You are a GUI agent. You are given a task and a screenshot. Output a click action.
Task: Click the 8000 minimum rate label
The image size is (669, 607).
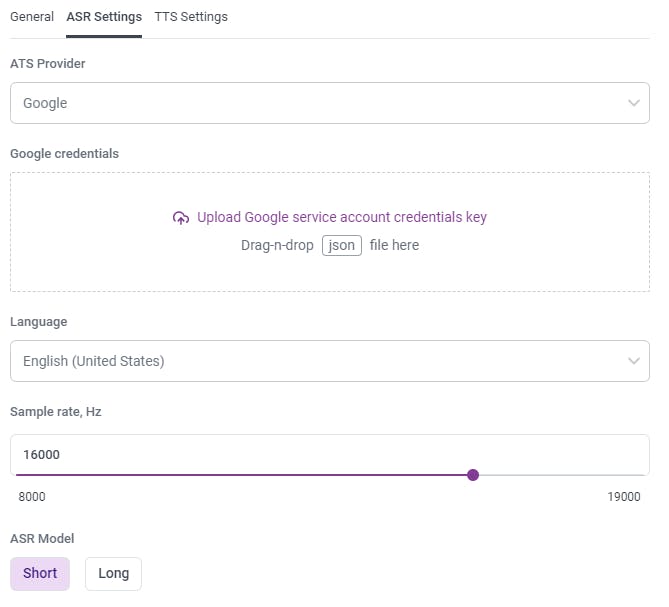click(x=32, y=496)
